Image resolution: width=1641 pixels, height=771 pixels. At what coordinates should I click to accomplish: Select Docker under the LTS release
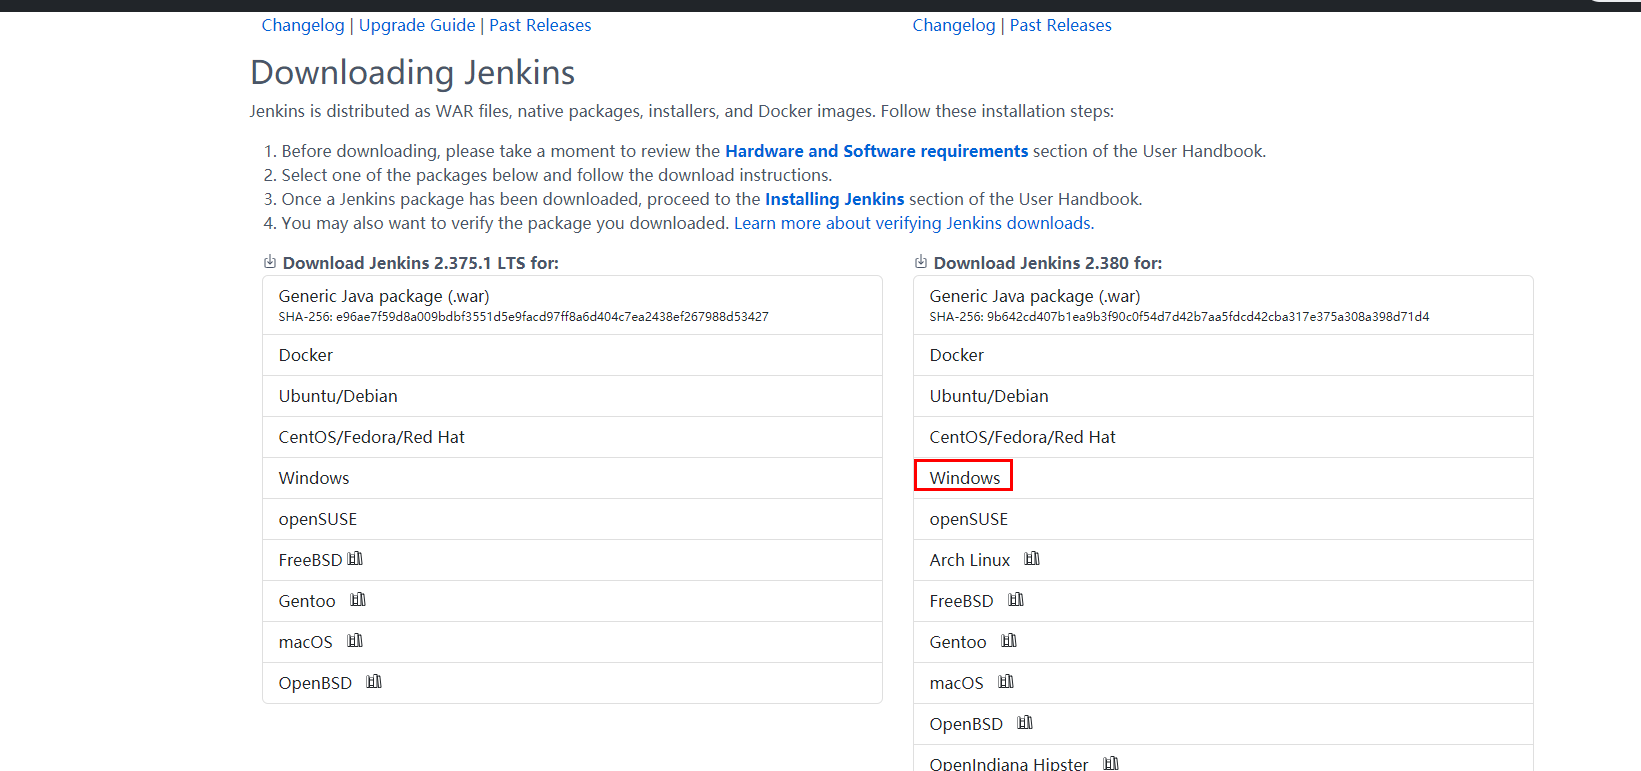[572, 355]
